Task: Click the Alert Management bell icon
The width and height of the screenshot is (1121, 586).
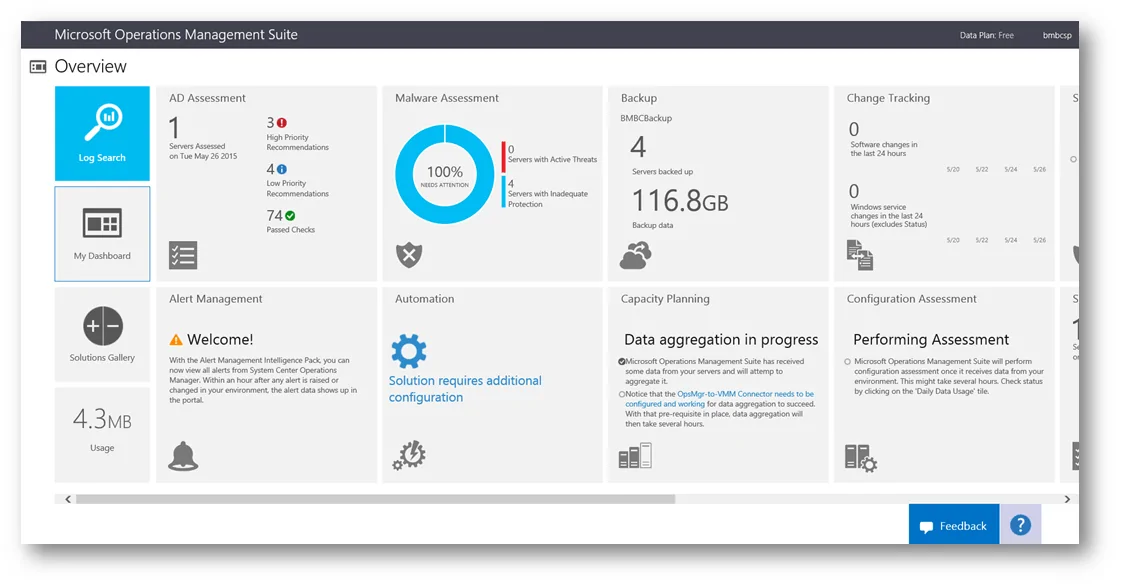Action: [x=183, y=456]
